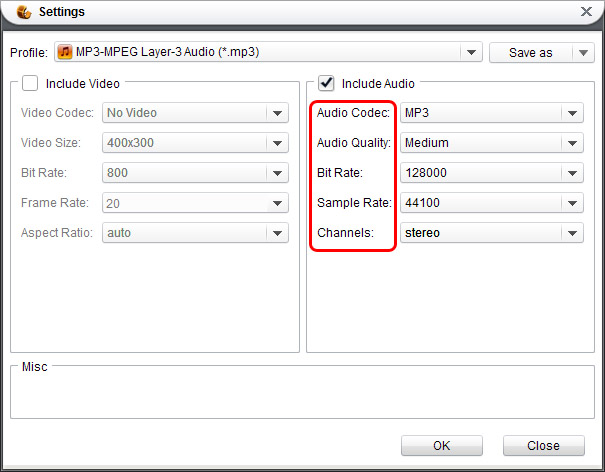Screen dimensions: 605x472
Task: Click the Video Codec label
Action: pos(57,113)
